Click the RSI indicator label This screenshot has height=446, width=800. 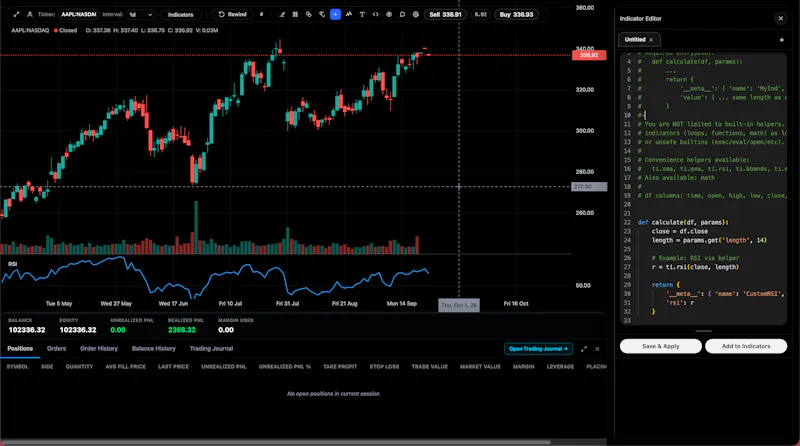[x=13, y=264]
